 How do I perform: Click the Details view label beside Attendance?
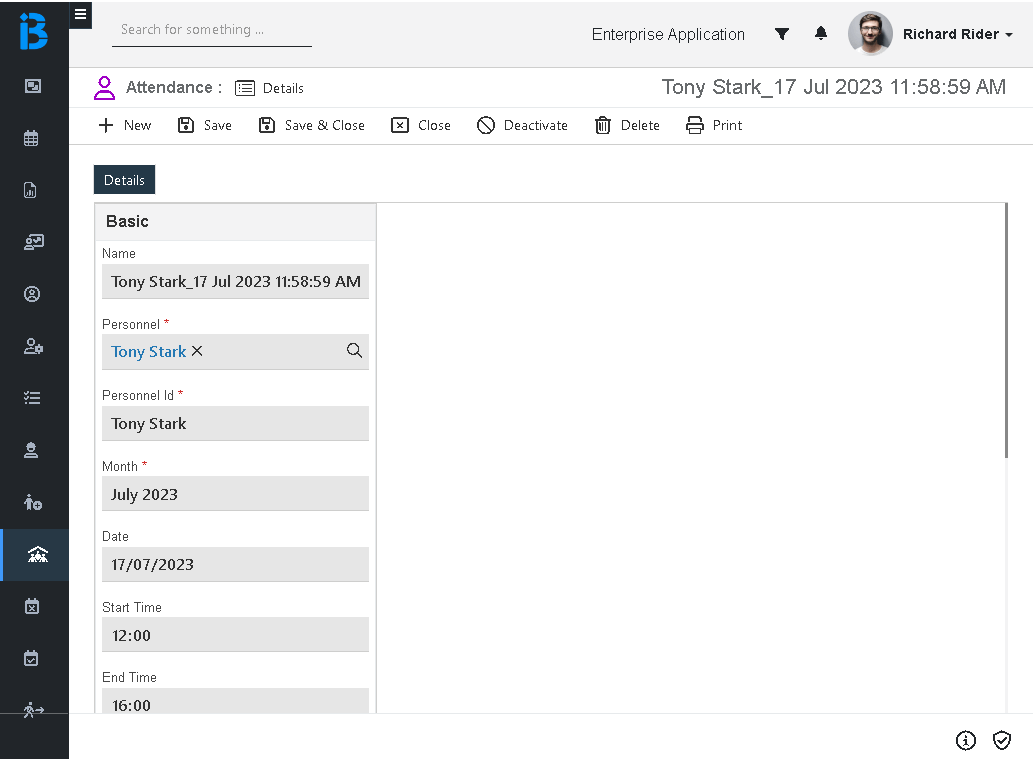tap(270, 88)
